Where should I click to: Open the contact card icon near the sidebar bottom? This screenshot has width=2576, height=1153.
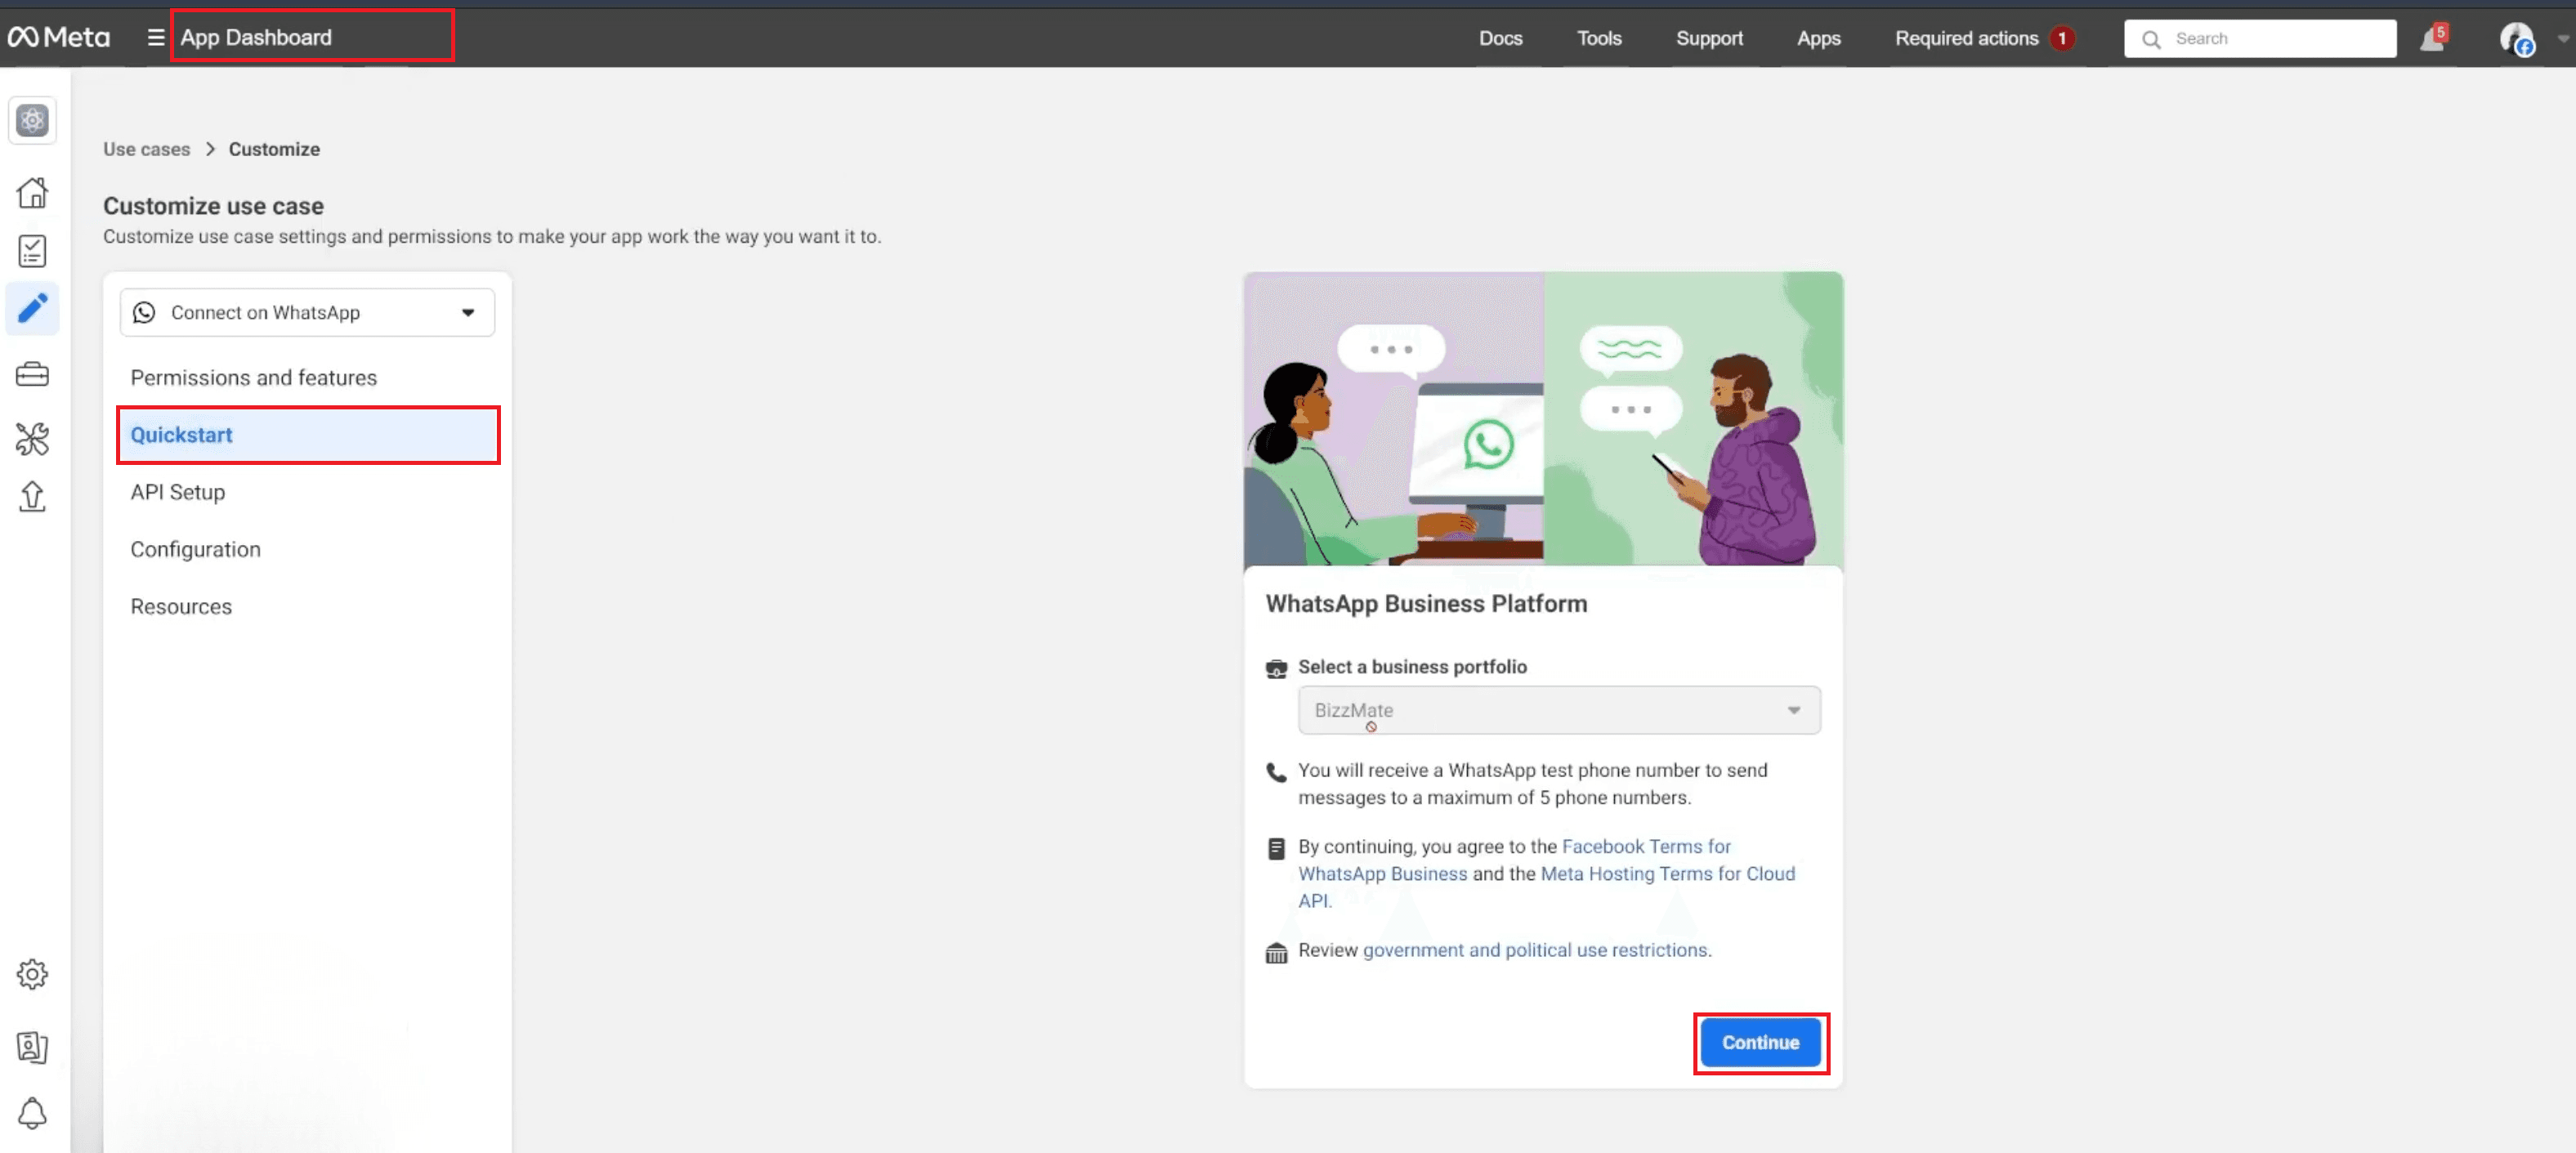[x=33, y=1047]
